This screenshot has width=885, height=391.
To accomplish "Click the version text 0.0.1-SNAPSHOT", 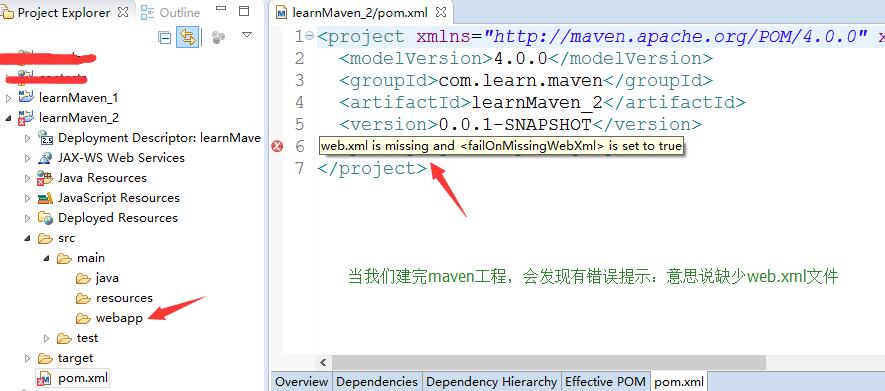I will (x=514, y=125).
